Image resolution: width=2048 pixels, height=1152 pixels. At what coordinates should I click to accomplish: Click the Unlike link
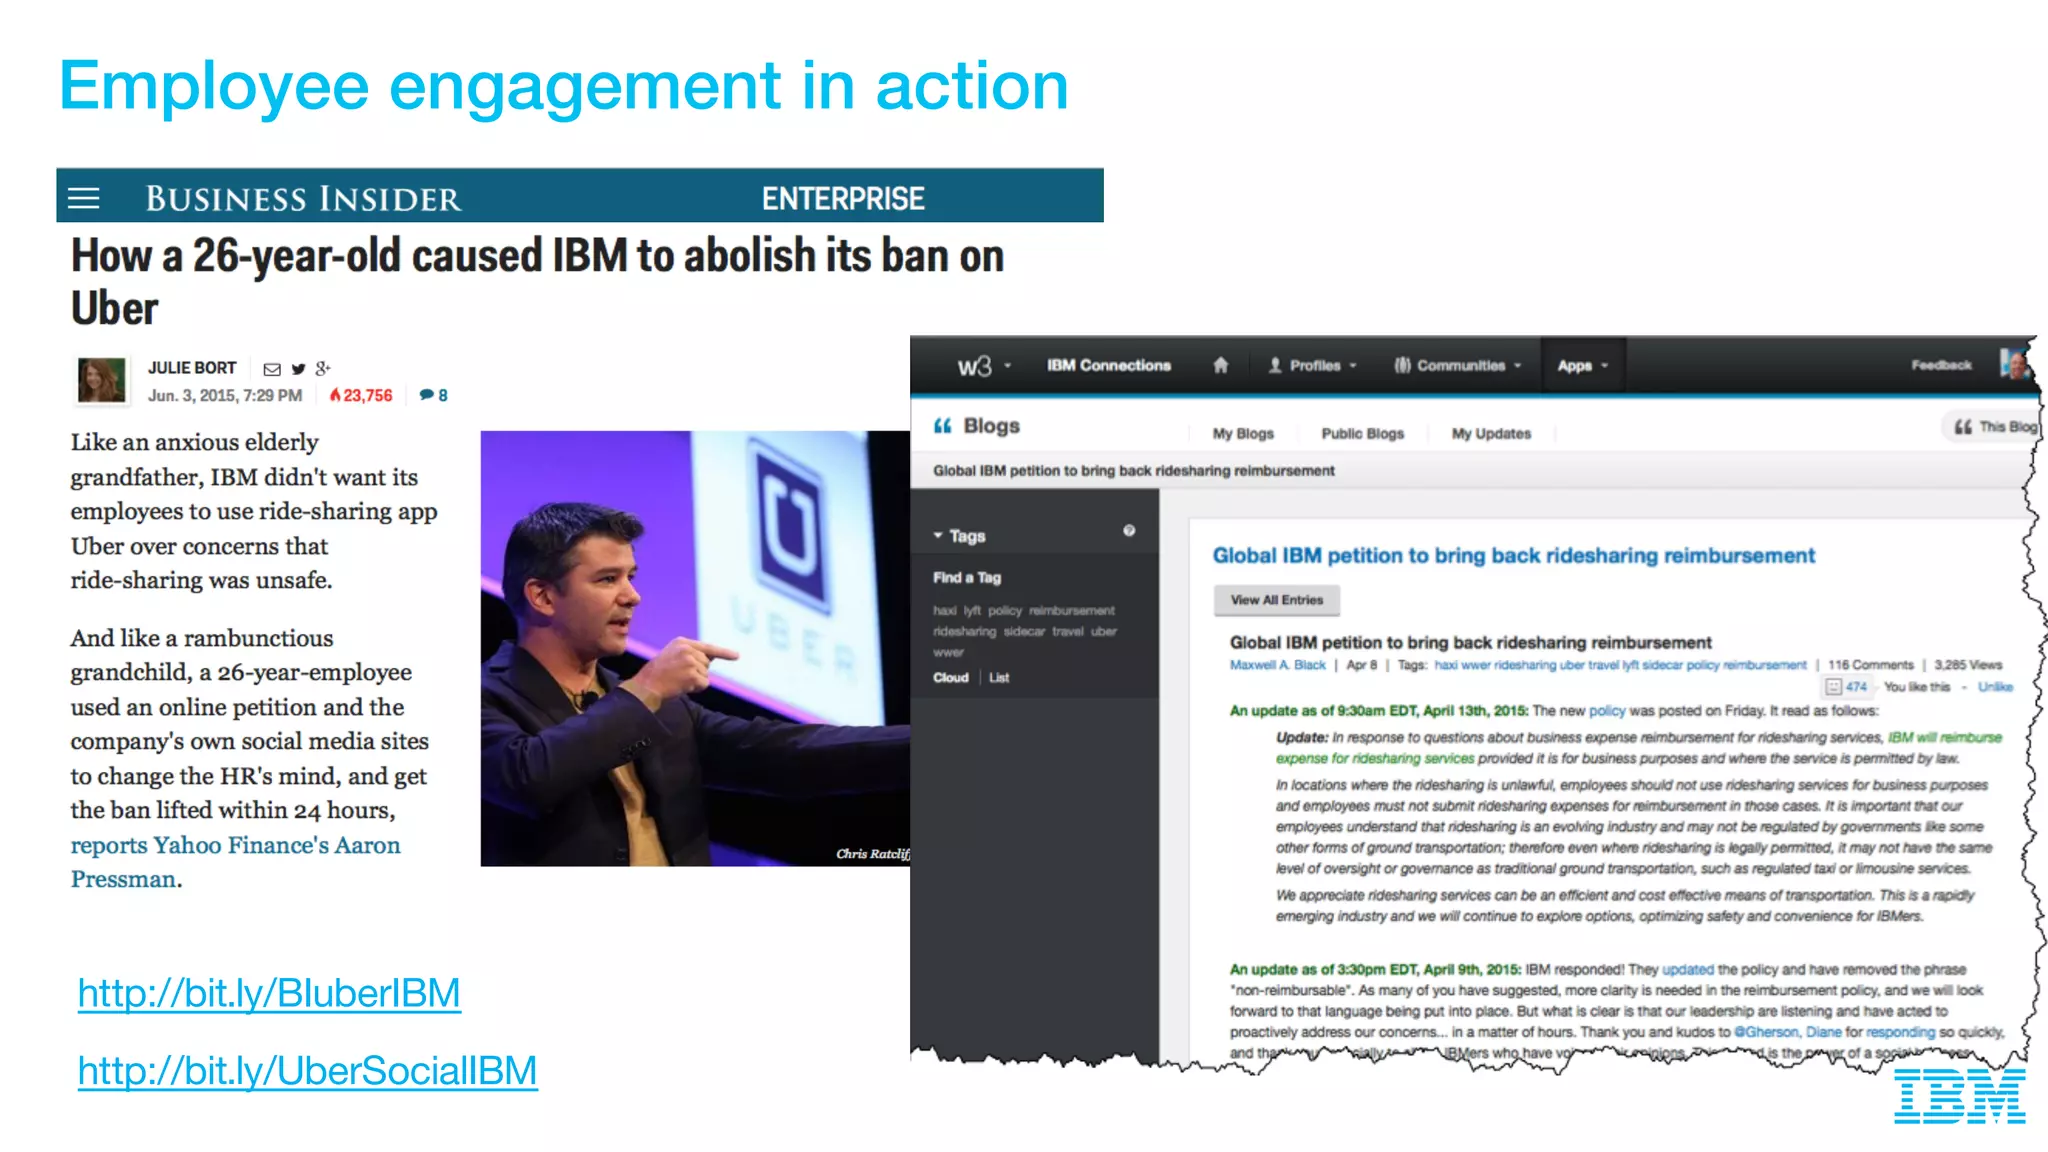point(1995,687)
